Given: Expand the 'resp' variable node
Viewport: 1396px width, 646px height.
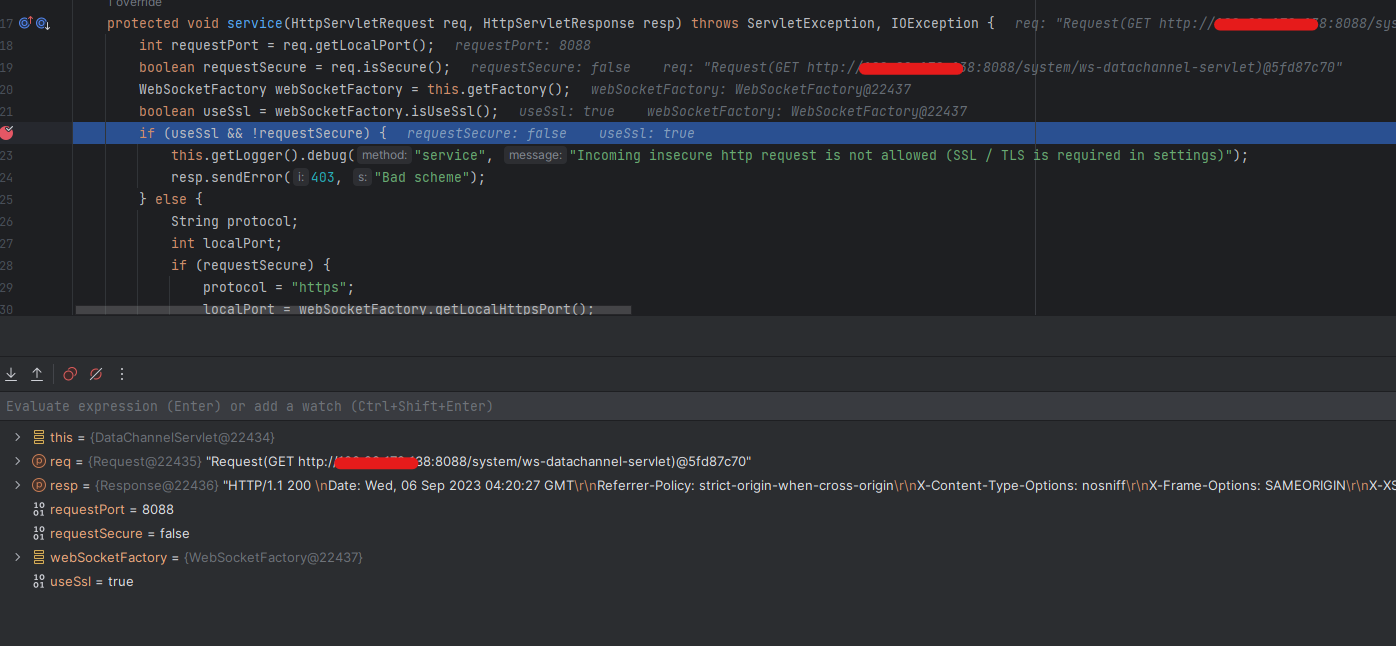Looking at the screenshot, I should pyautogui.click(x=17, y=485).
